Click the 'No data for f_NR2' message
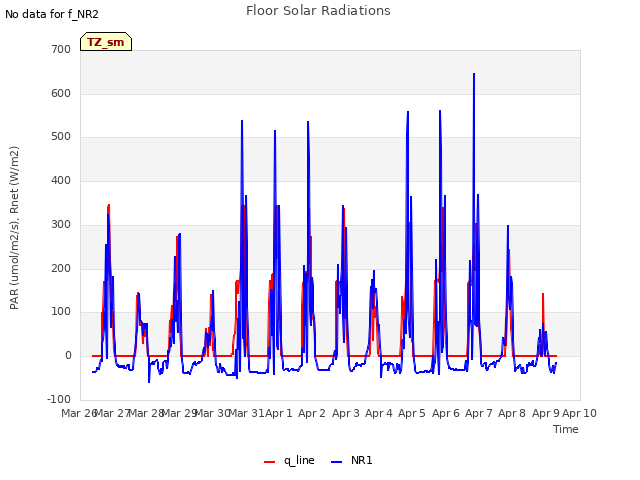Viewport: 640px width, 480px height. [x=52, y=14]
